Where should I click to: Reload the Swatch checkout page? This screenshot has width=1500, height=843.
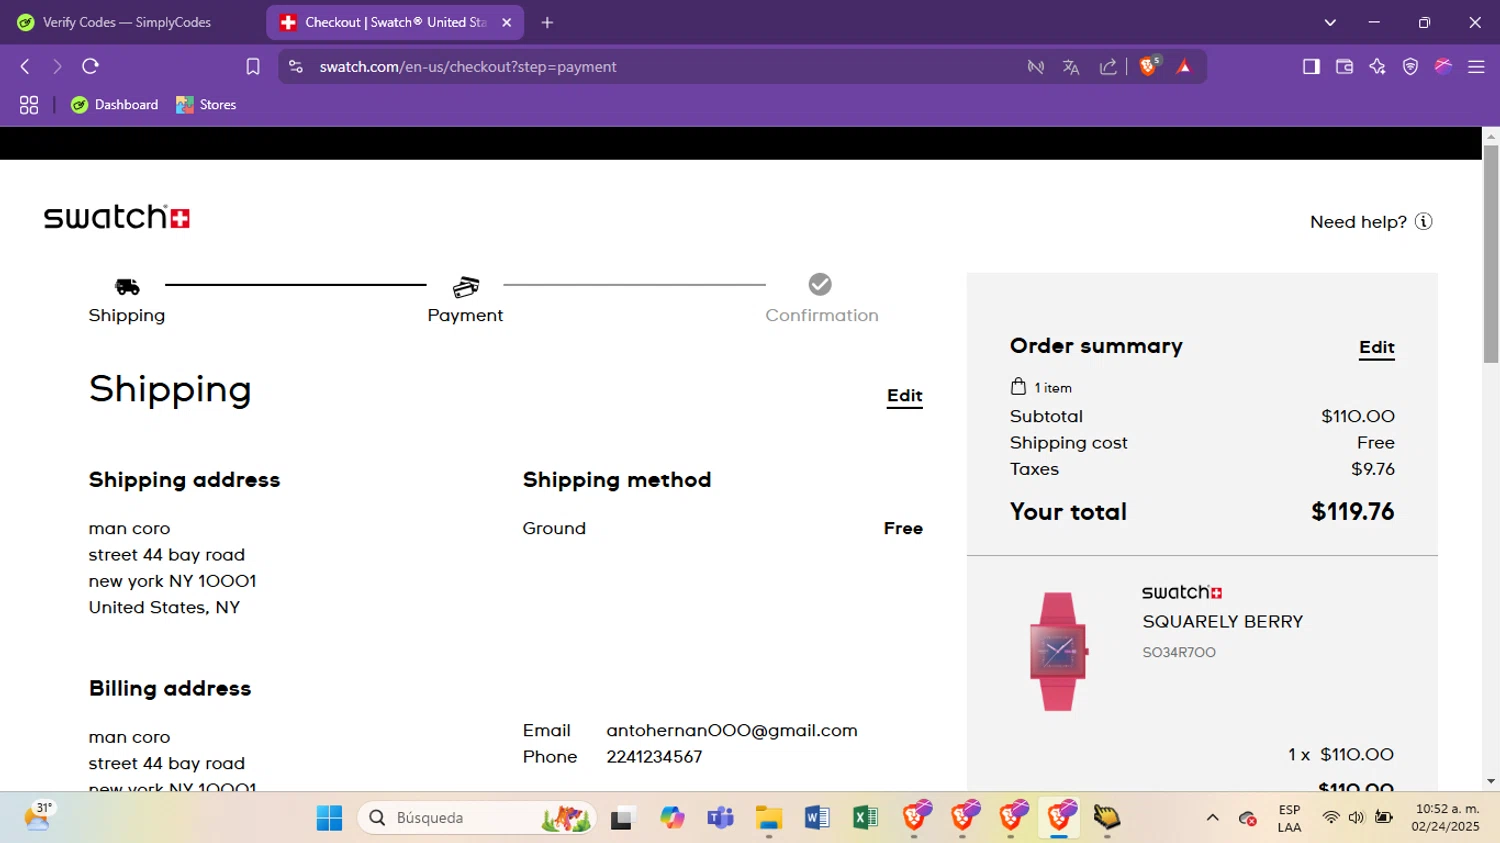pyautogui.click(x=91, y=67)
